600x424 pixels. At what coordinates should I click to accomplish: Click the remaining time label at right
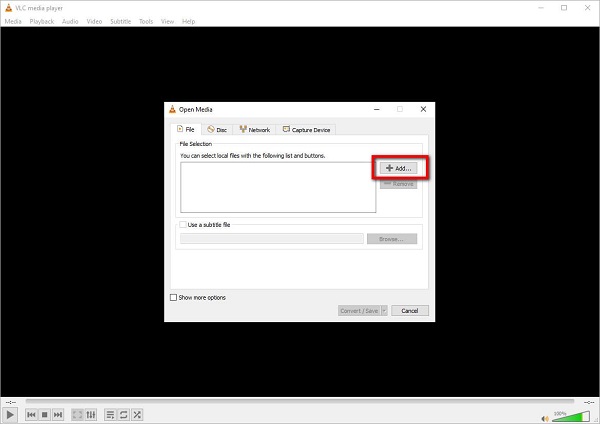589,402
